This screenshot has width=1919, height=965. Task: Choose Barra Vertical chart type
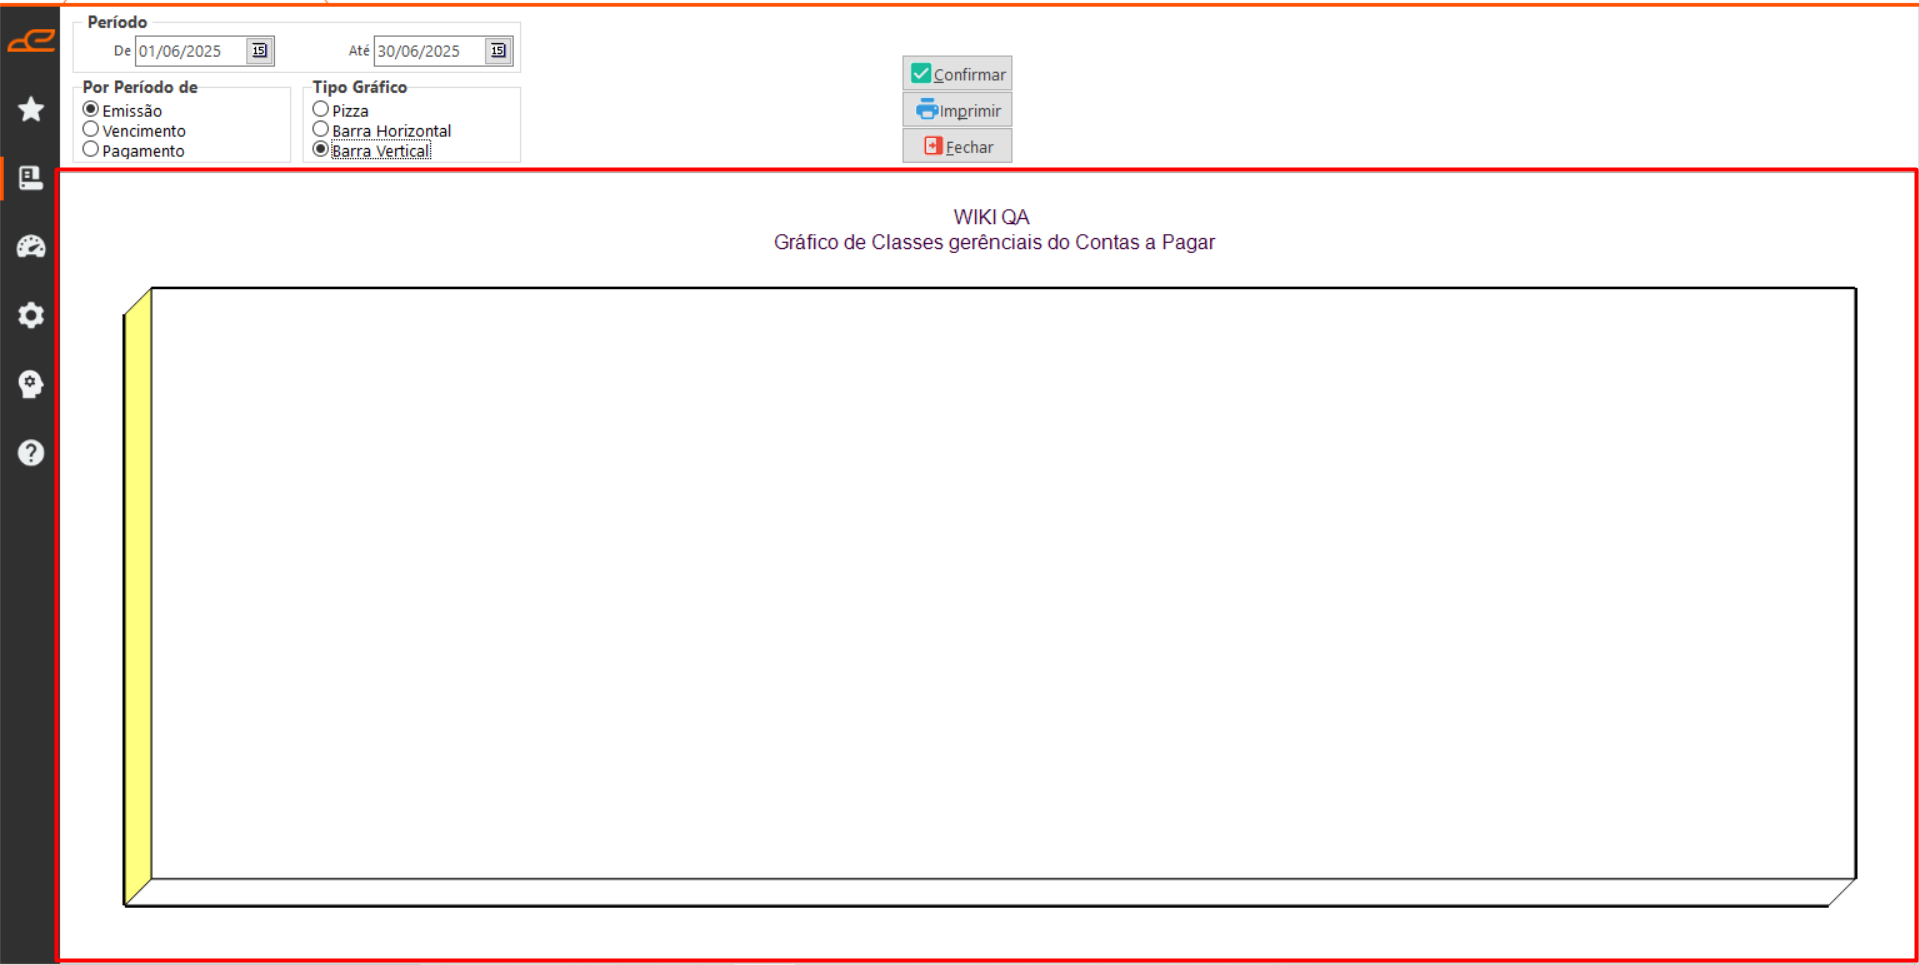(321, 150)
